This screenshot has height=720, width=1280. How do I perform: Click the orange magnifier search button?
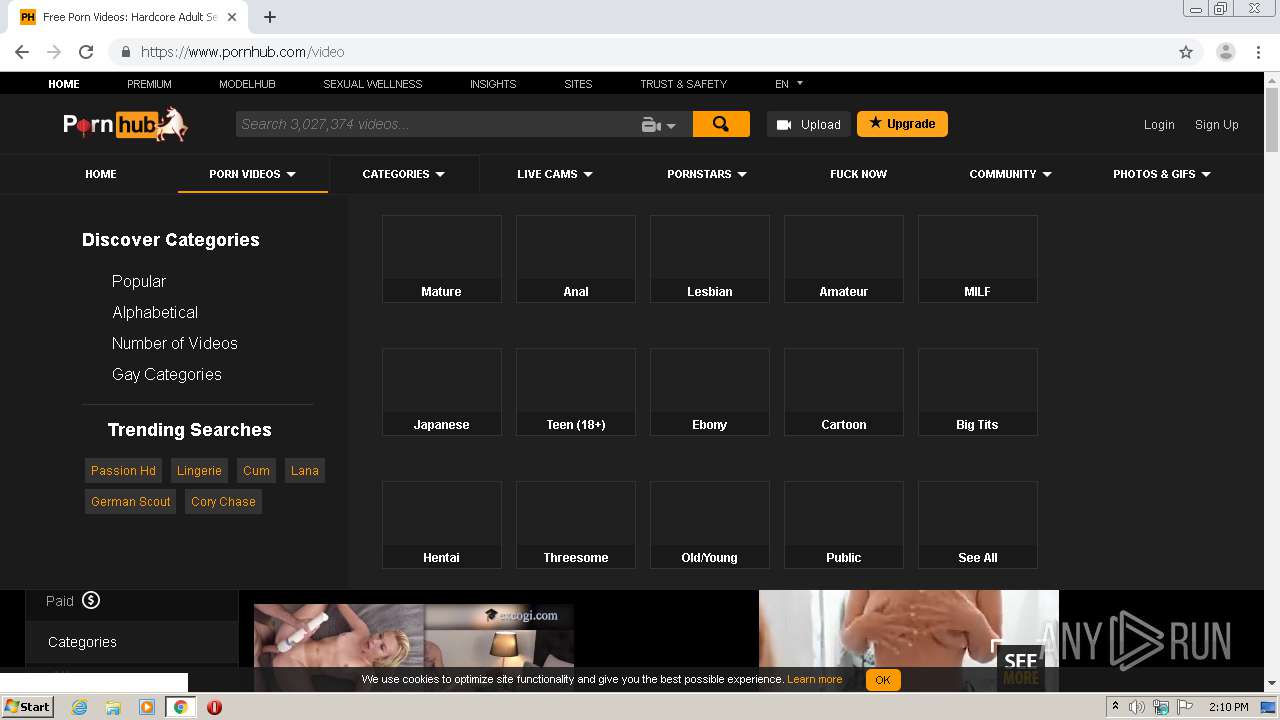pos(721,124)
